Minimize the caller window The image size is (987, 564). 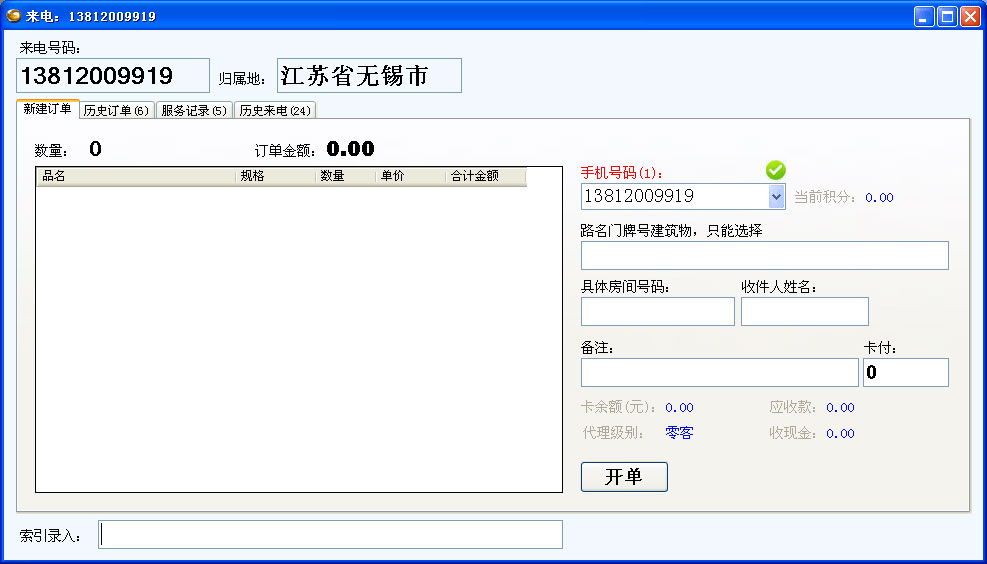(923, 16)
